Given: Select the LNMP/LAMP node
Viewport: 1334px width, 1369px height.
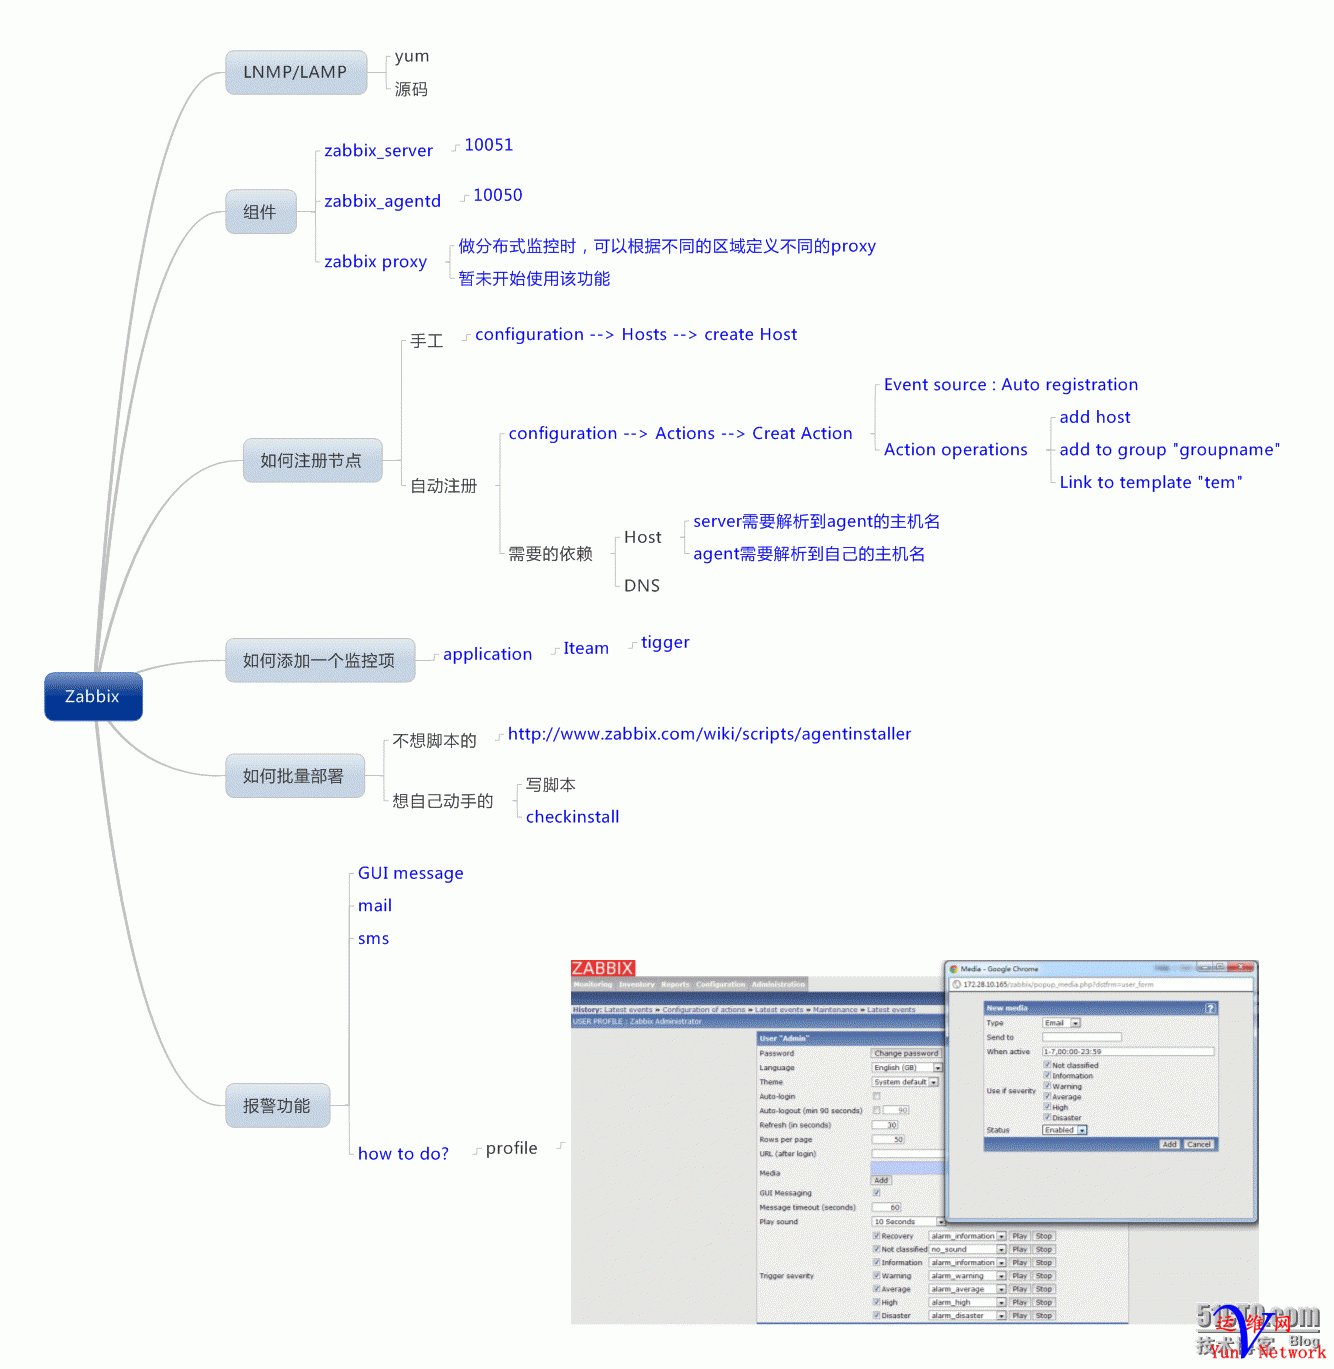Looking at the screenshot, I should [x=296, y=72].
